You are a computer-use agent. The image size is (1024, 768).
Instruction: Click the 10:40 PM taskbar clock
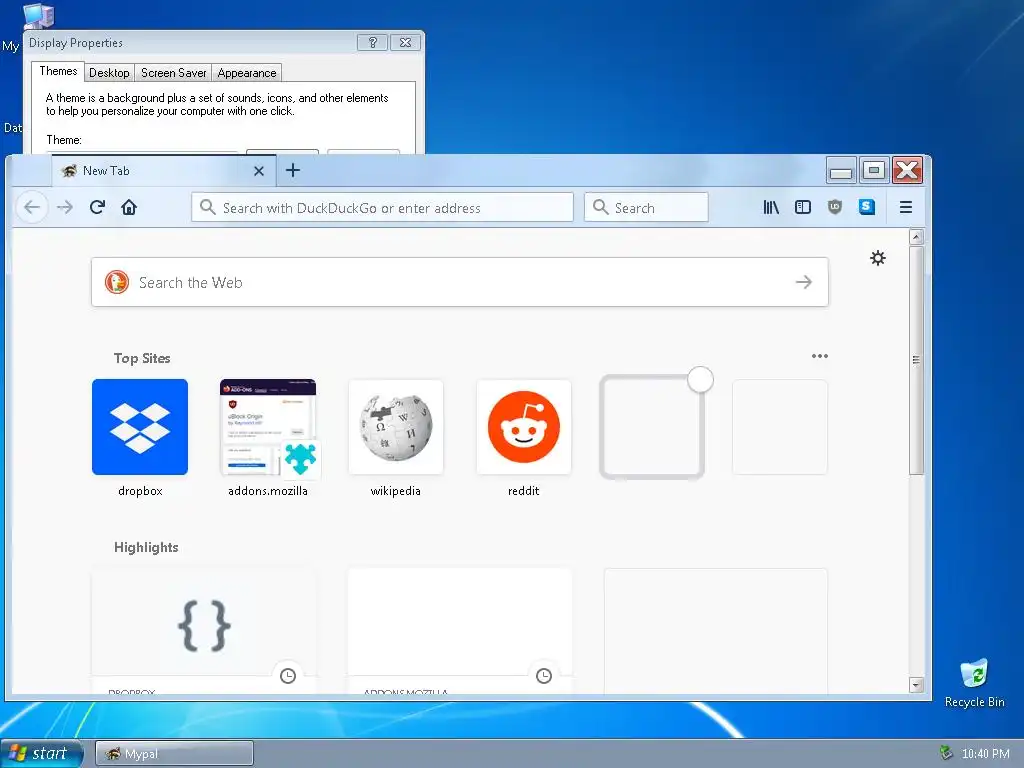(x=985, y=754)
